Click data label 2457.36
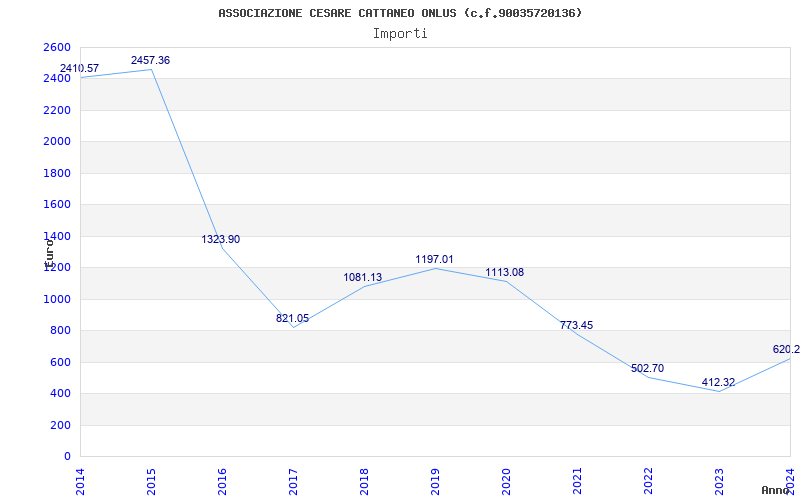This screenshot has height=500, width=800. coord(151,60)
